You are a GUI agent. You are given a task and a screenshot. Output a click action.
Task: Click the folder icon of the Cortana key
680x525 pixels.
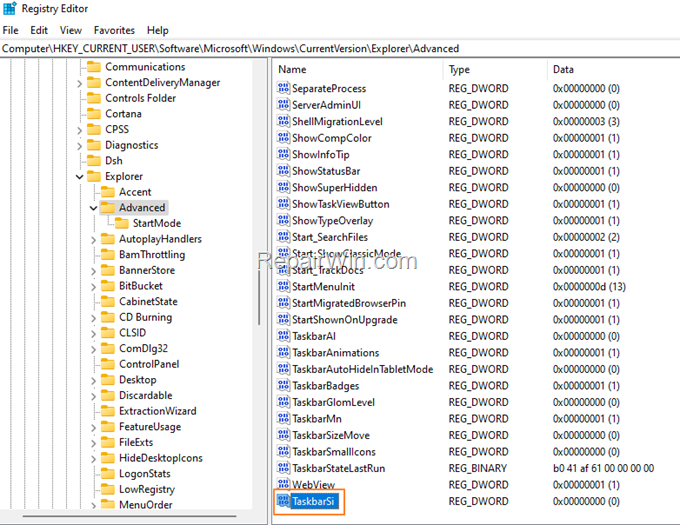94,114
